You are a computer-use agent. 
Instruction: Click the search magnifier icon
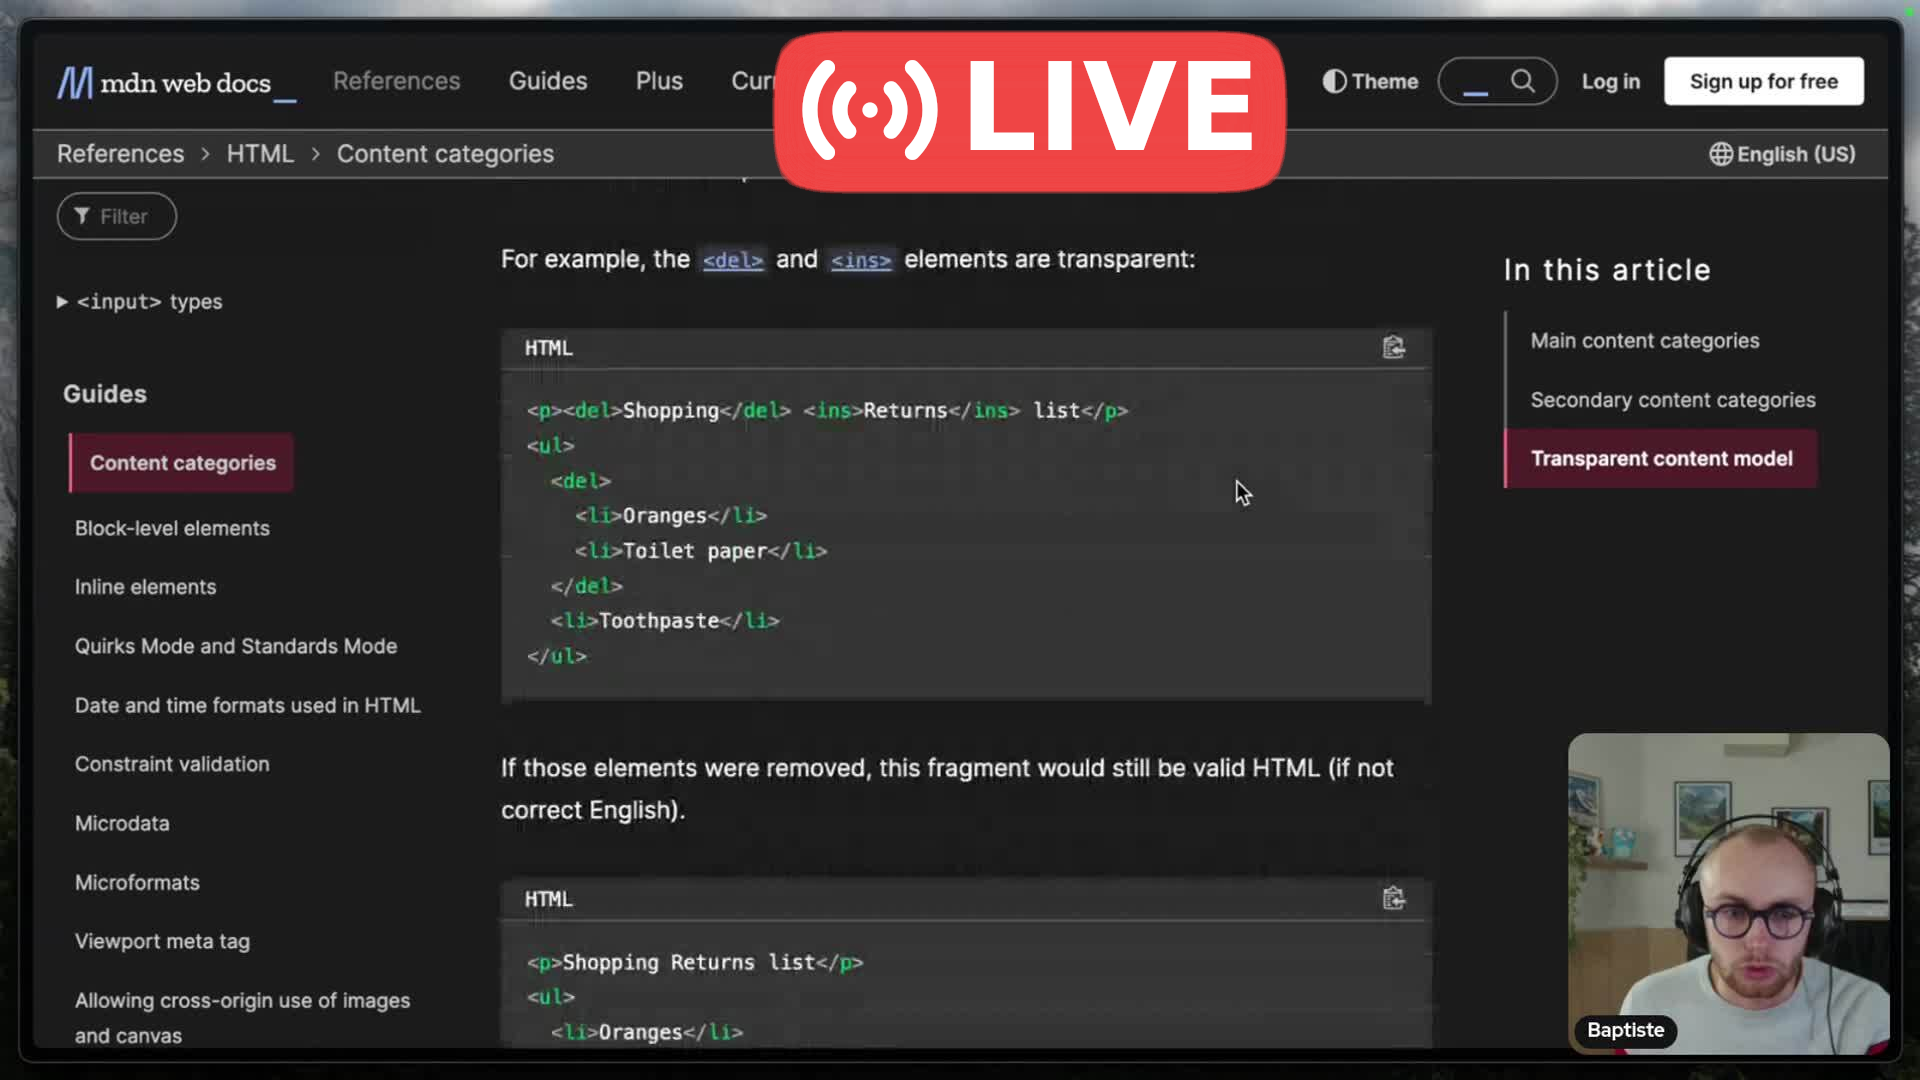(1522, 81)
